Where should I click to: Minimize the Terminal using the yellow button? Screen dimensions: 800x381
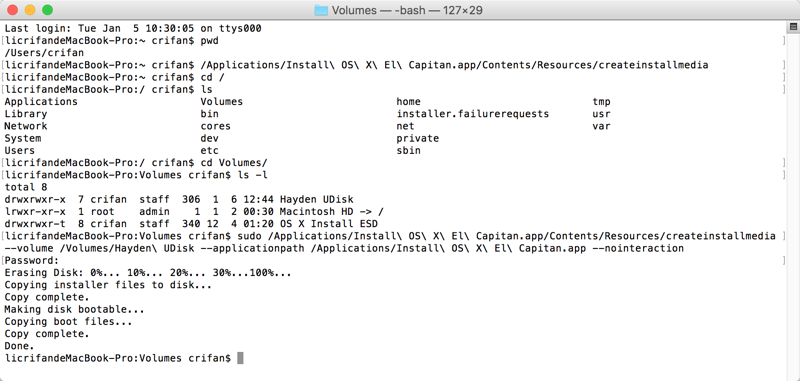30,10
